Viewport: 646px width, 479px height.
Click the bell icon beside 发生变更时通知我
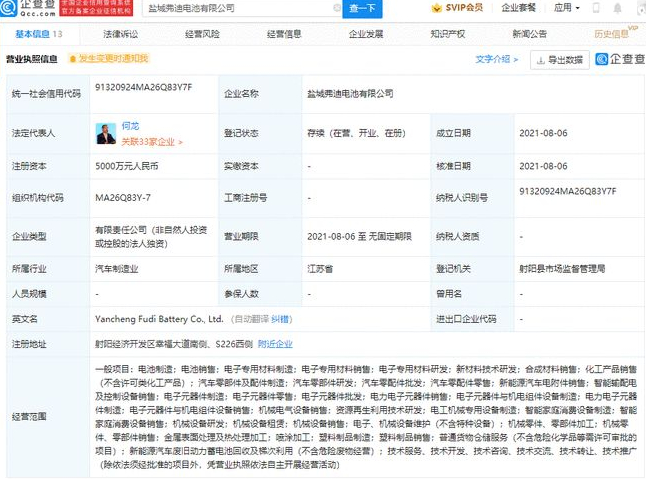[73, 59]
